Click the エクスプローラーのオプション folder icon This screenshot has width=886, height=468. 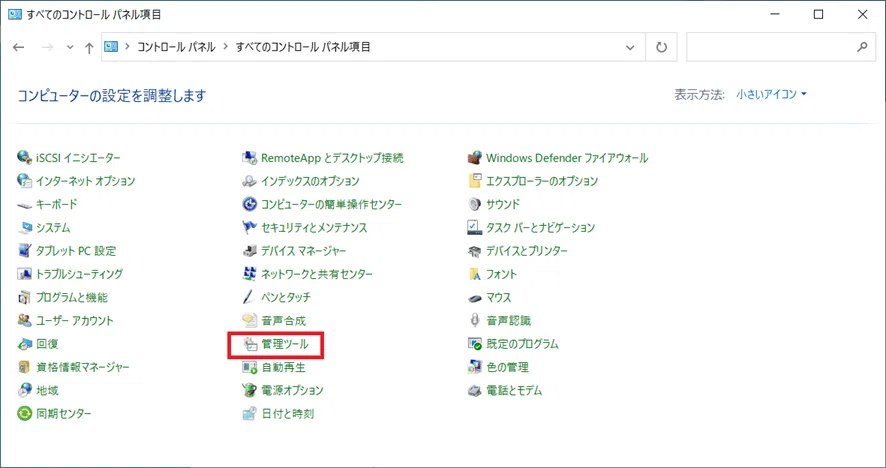click(475, 181)
